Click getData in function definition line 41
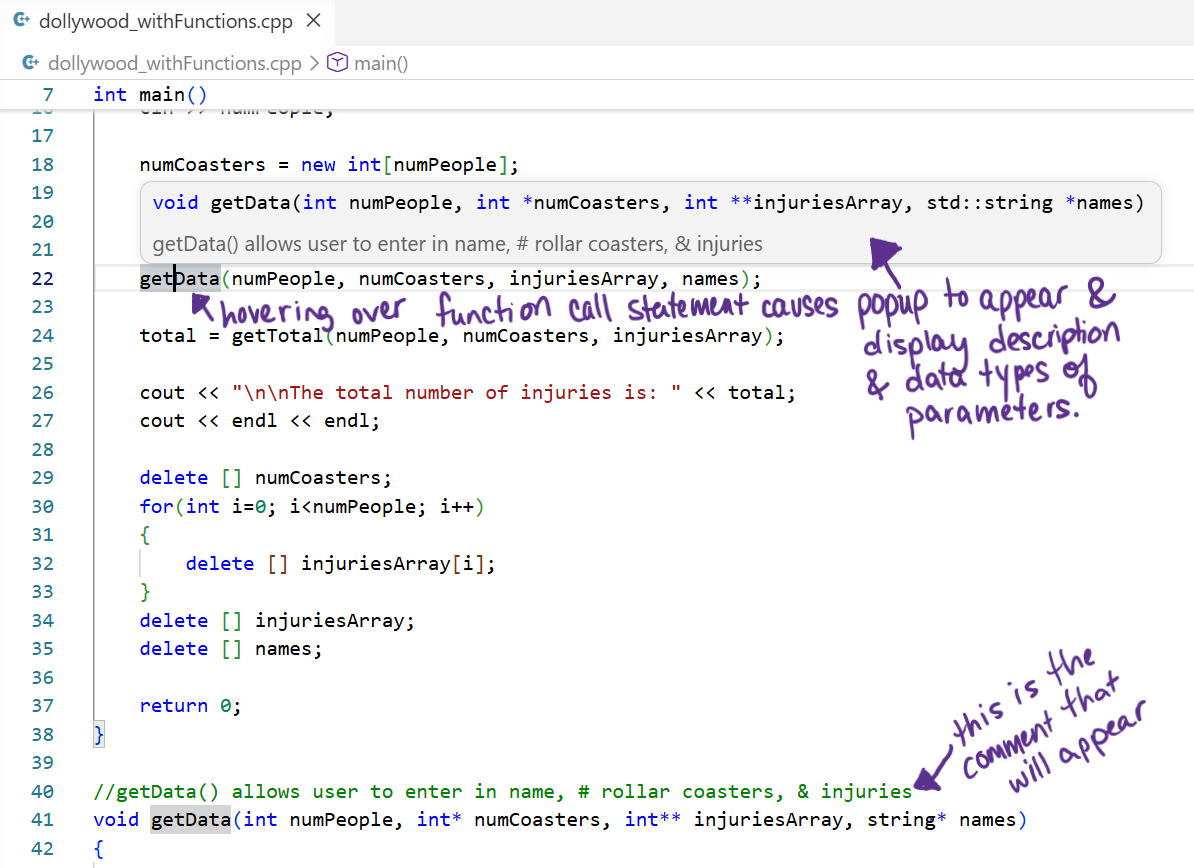Viewport: 1194px width, 868px height. (190, 820)
